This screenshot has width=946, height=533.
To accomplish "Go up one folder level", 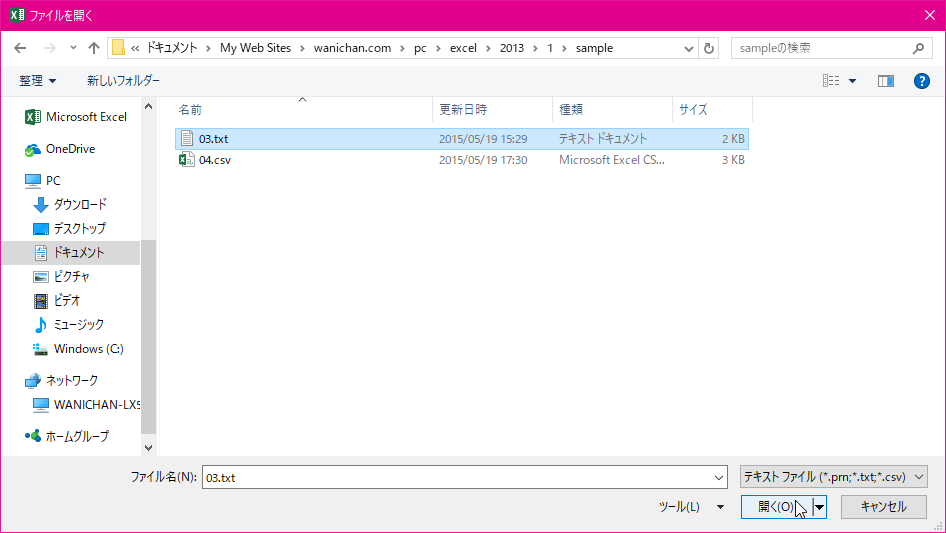I will (94, 48).
